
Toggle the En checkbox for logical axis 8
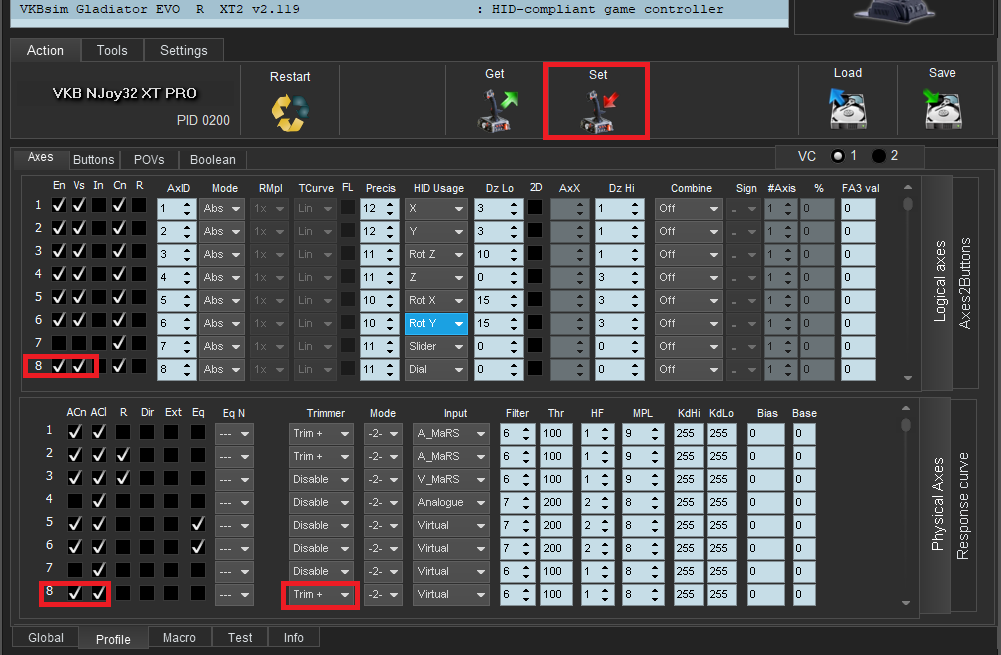59,367
